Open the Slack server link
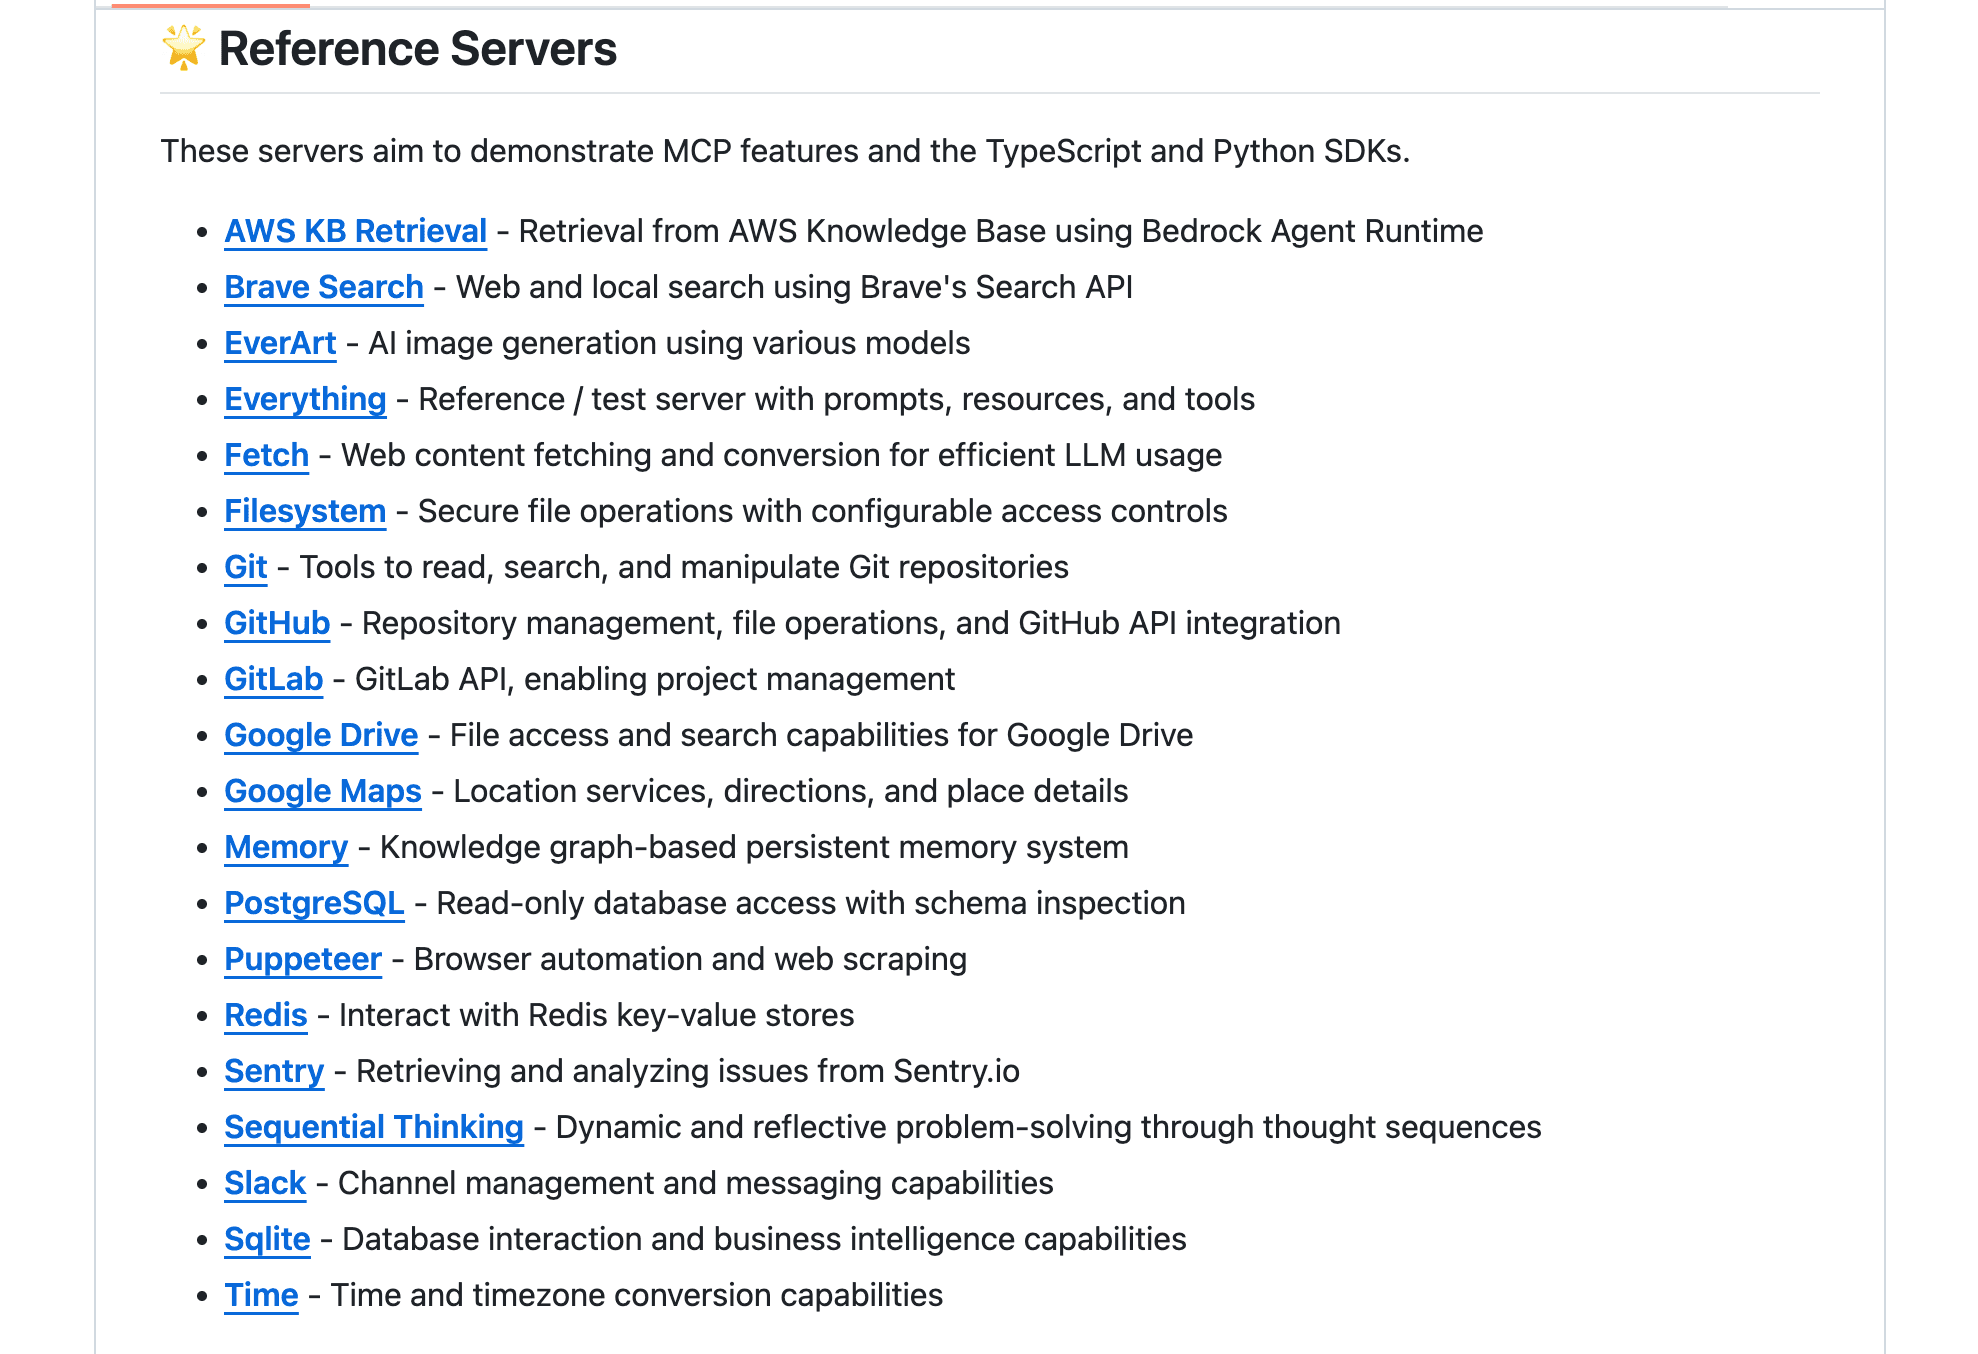The width and height of the screenshot is (1978, 1354). click(x=265, y=1183)
